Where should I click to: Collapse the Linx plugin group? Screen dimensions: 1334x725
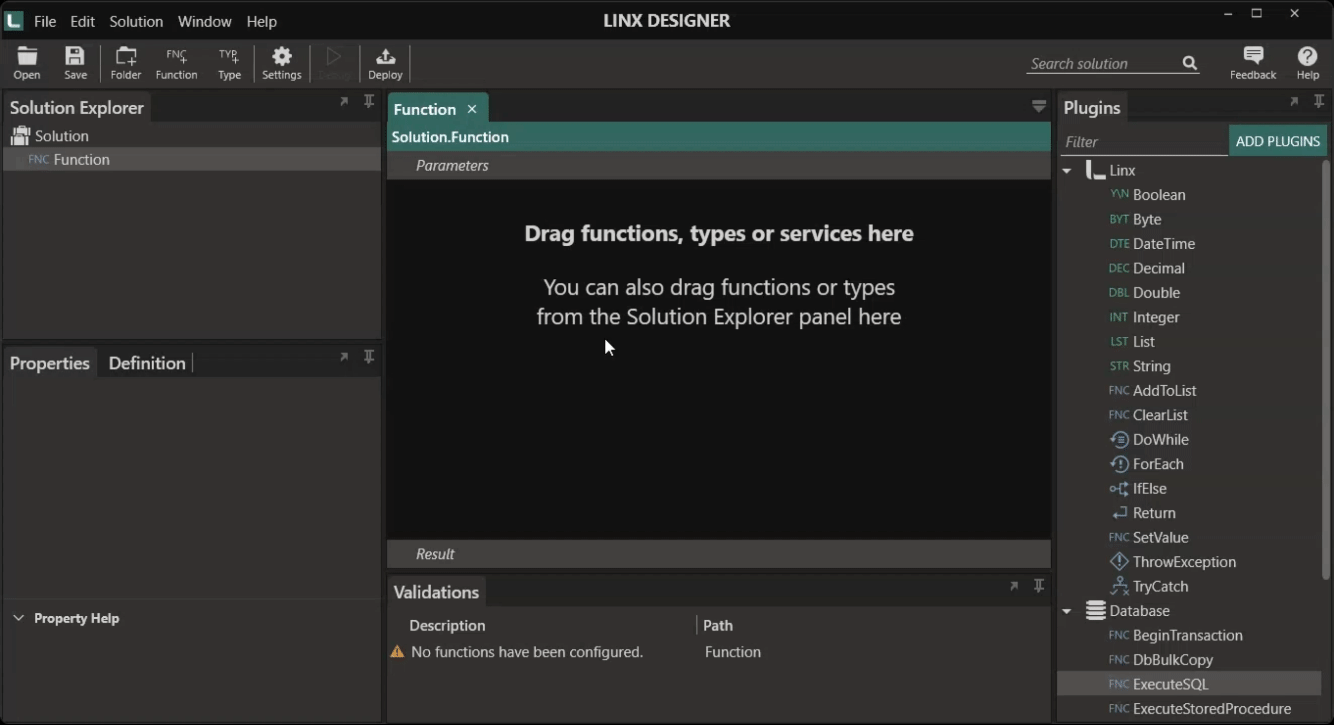tap(1067, 171)
